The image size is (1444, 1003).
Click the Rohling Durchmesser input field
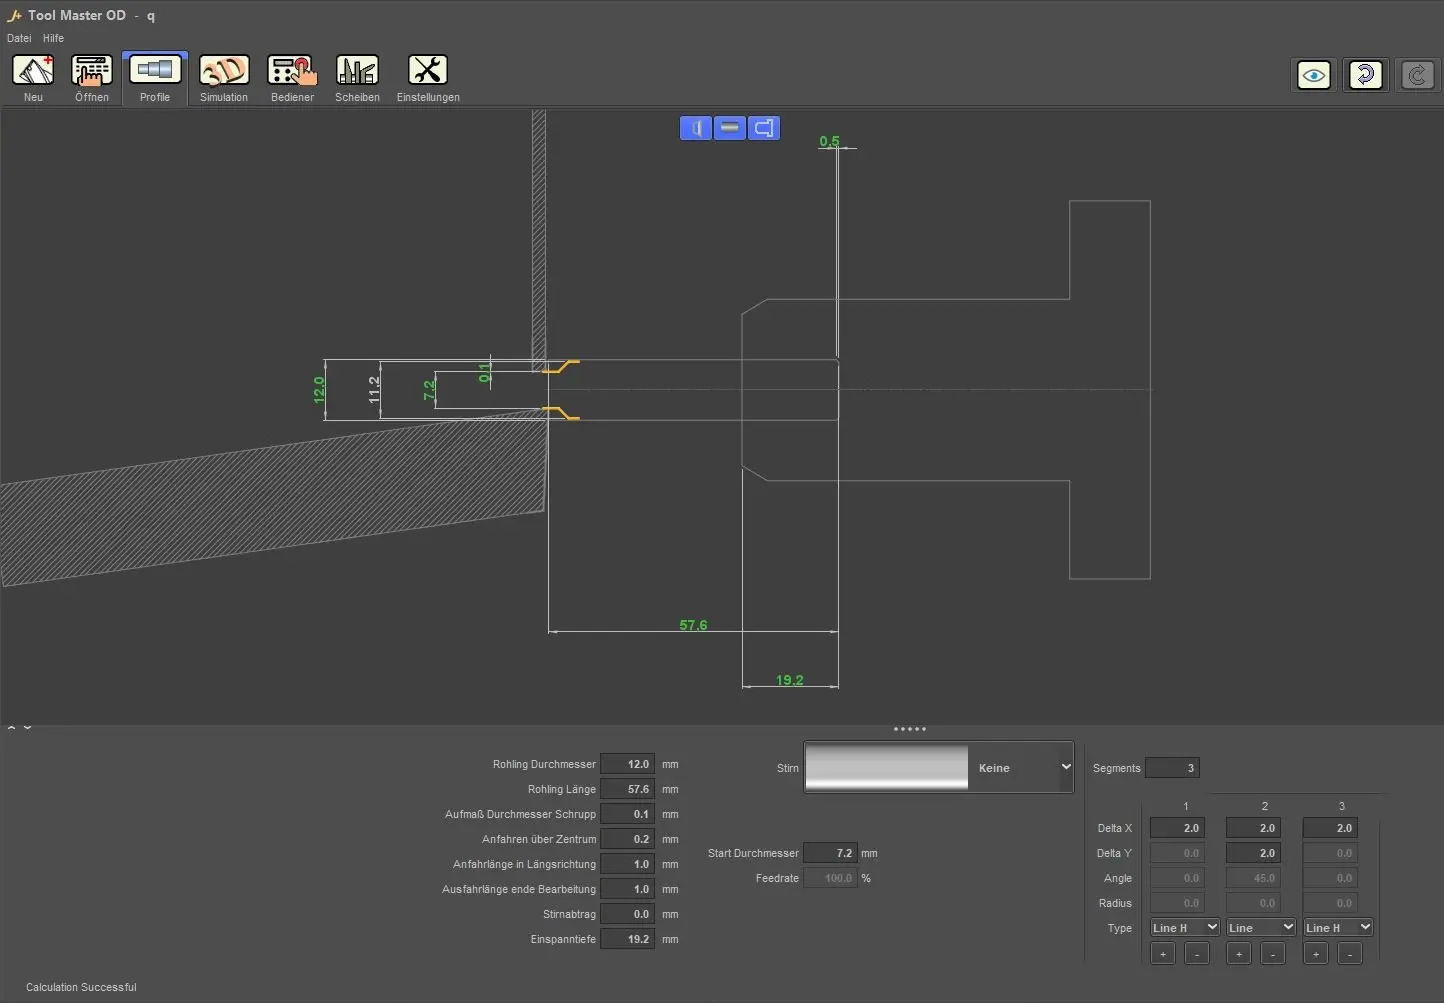627,764
